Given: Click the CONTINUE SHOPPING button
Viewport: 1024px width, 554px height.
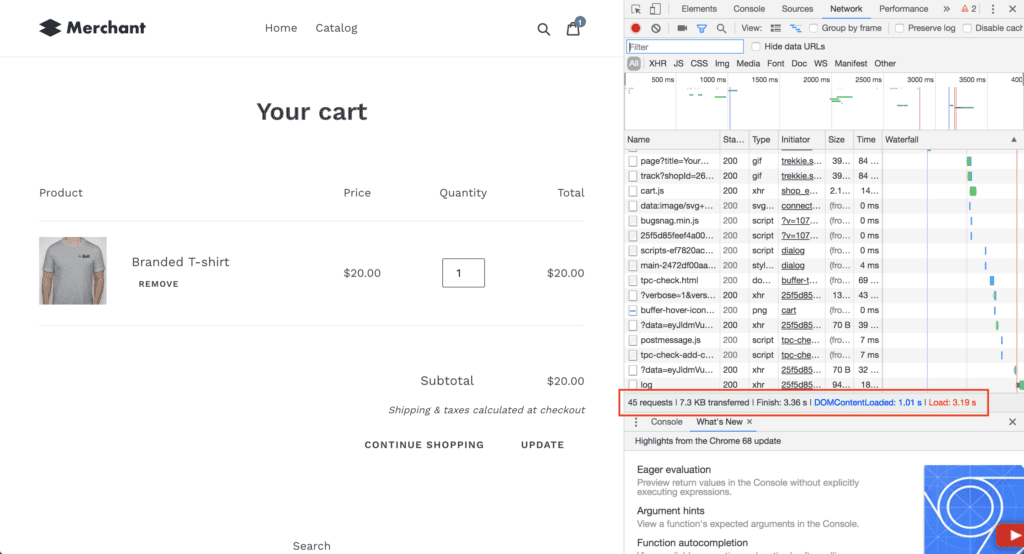Looking at the screenshot, I should (424, 445).
